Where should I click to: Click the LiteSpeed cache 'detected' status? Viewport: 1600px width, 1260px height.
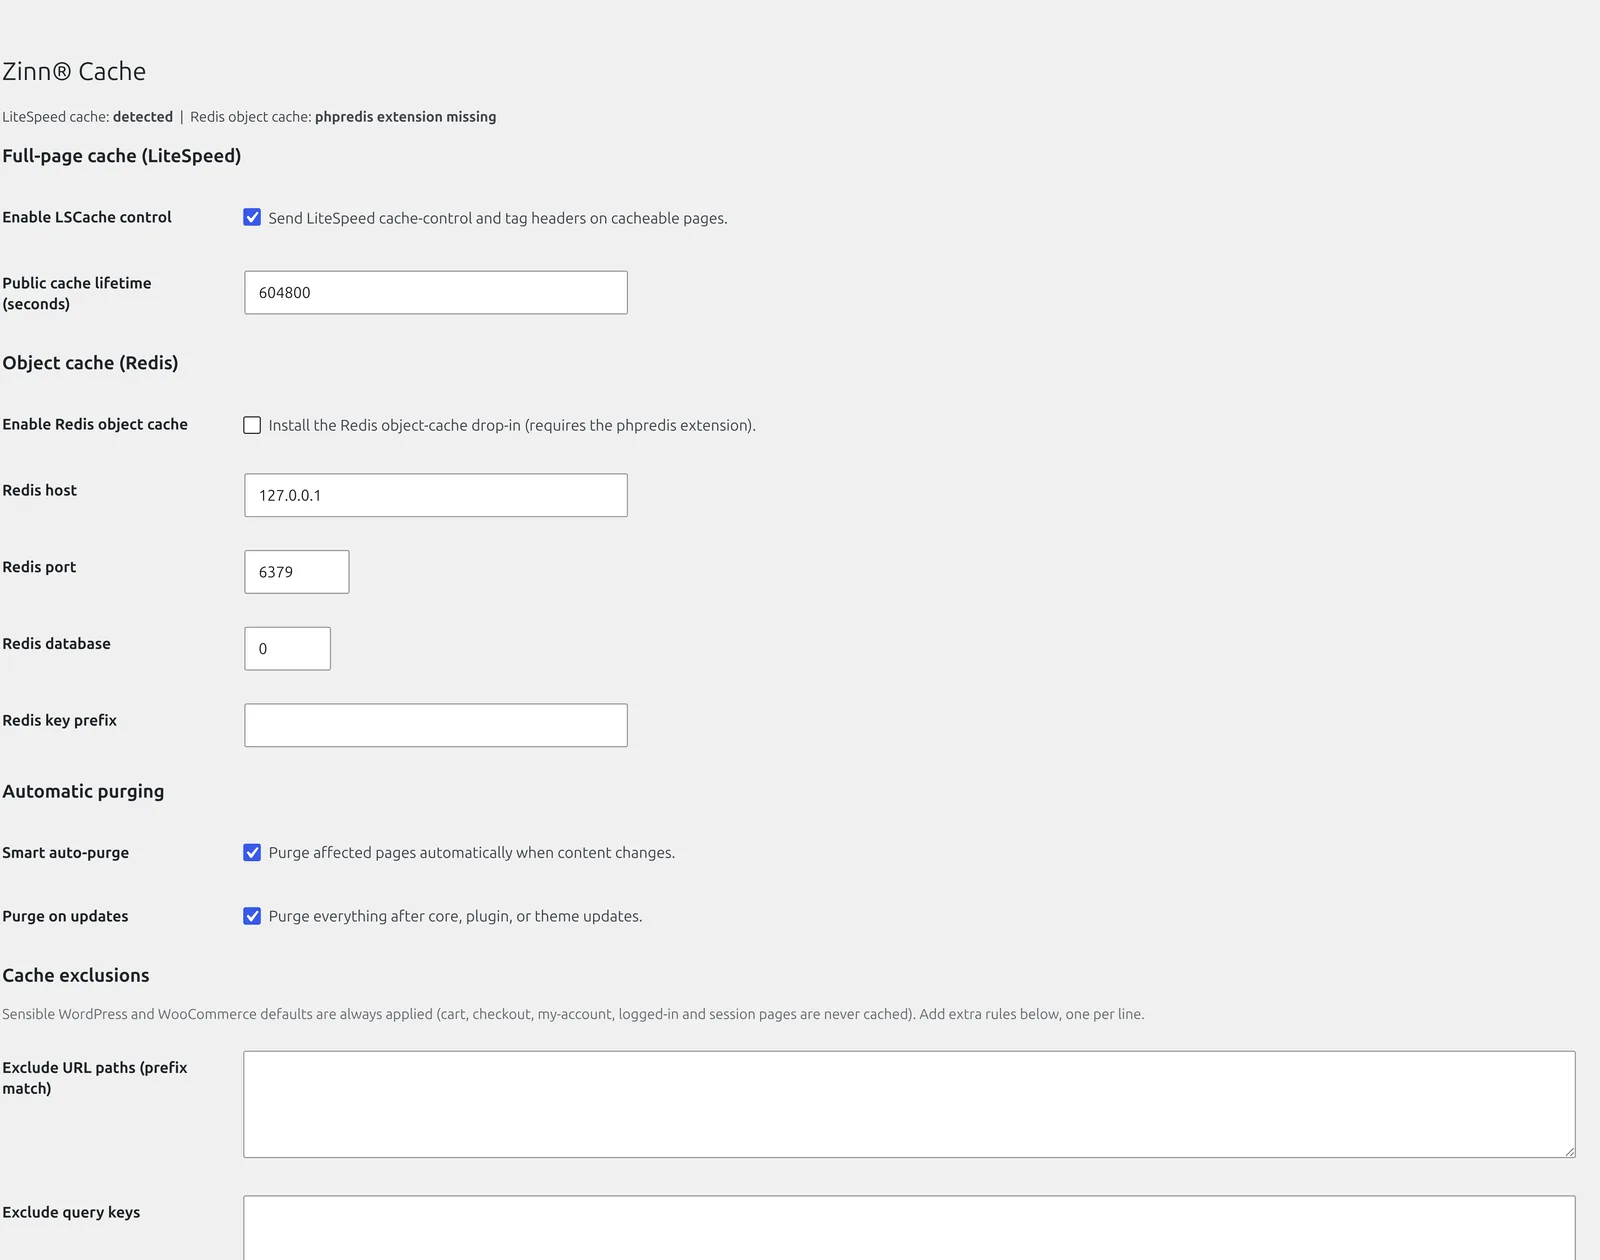(x=143, y=117)
